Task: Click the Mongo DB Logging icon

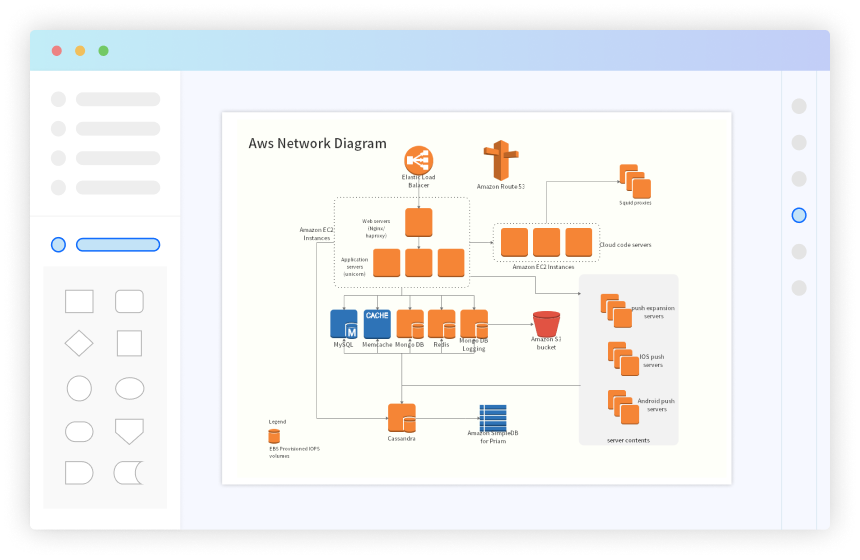Action: (474, 324)
